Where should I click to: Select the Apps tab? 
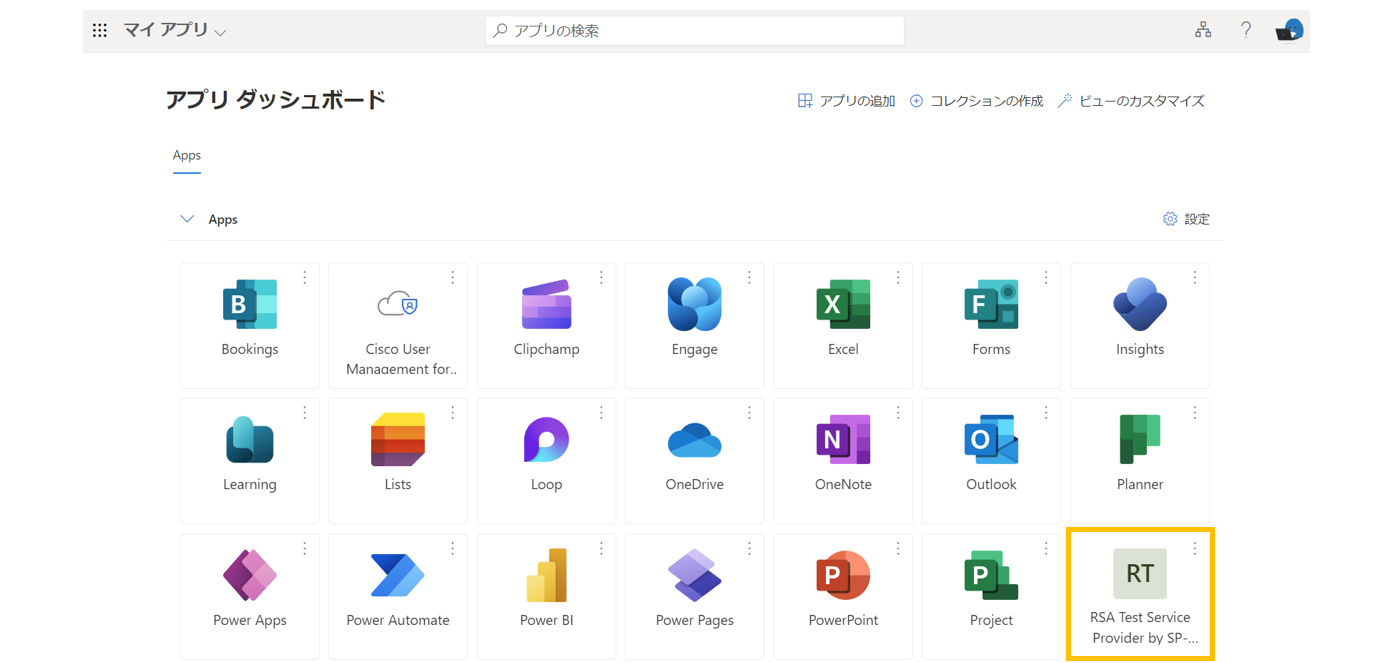pyautogui.click(x=187, y=156)
